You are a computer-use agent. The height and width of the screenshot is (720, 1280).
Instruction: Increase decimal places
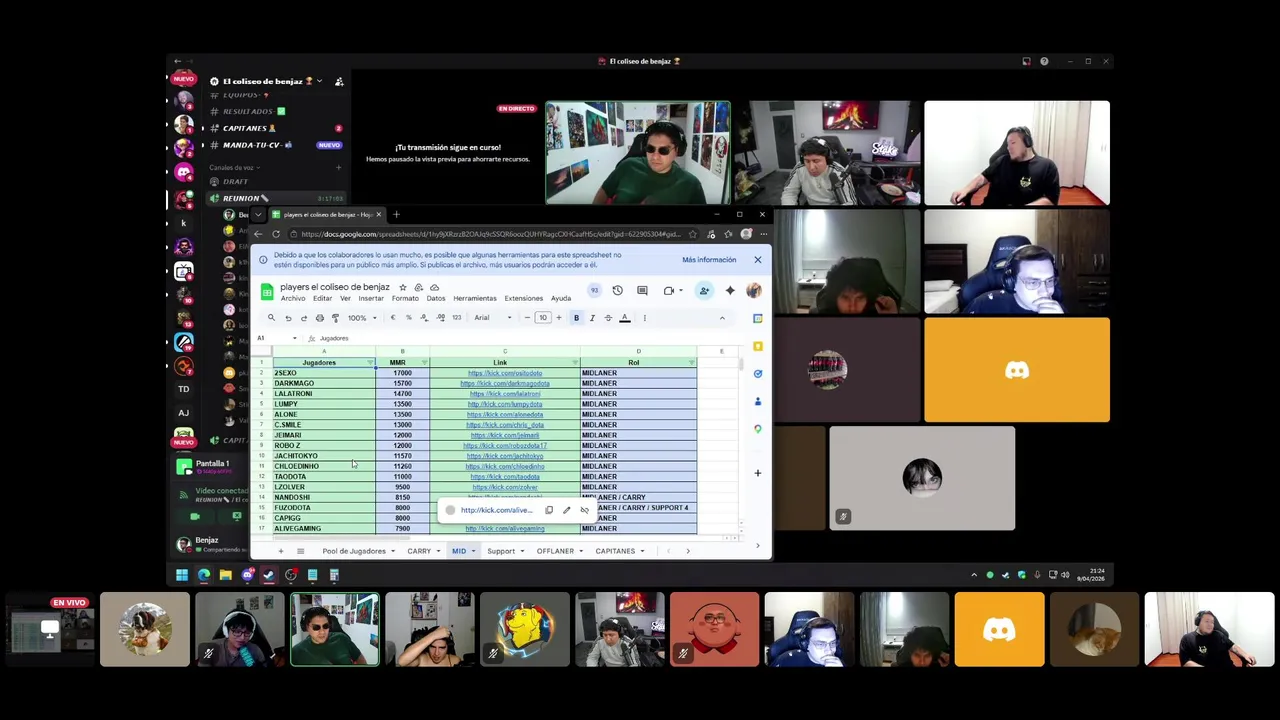click(440, 318)
